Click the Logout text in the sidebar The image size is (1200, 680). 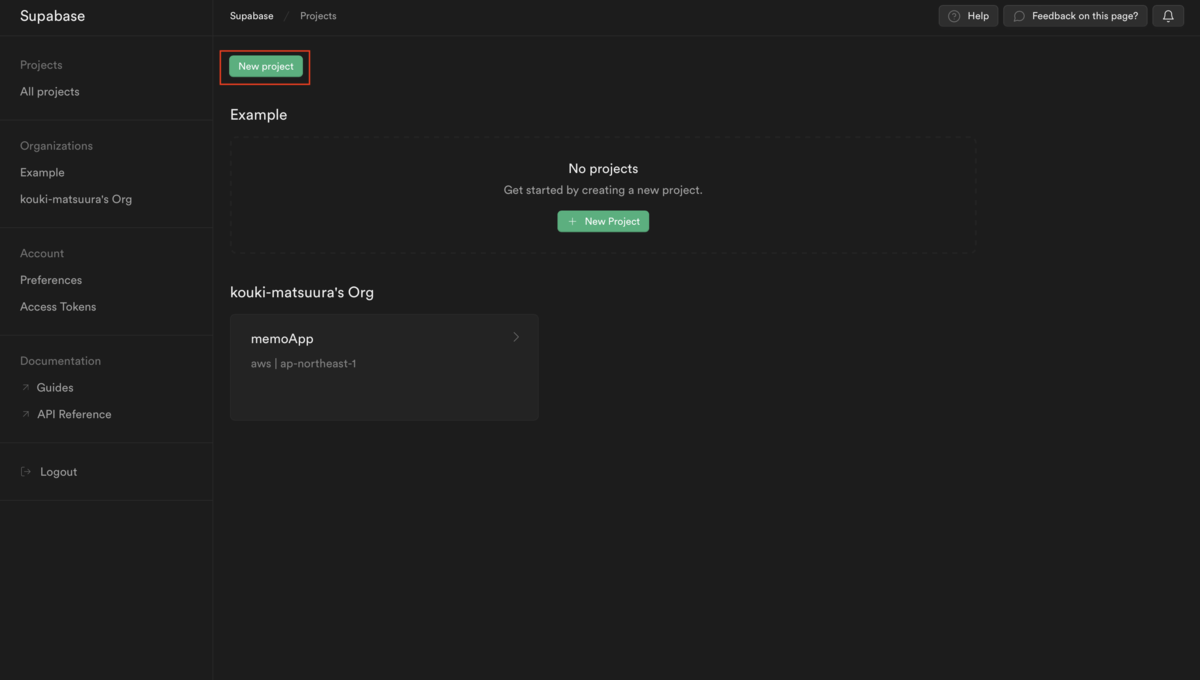click(x=58, y=472)
